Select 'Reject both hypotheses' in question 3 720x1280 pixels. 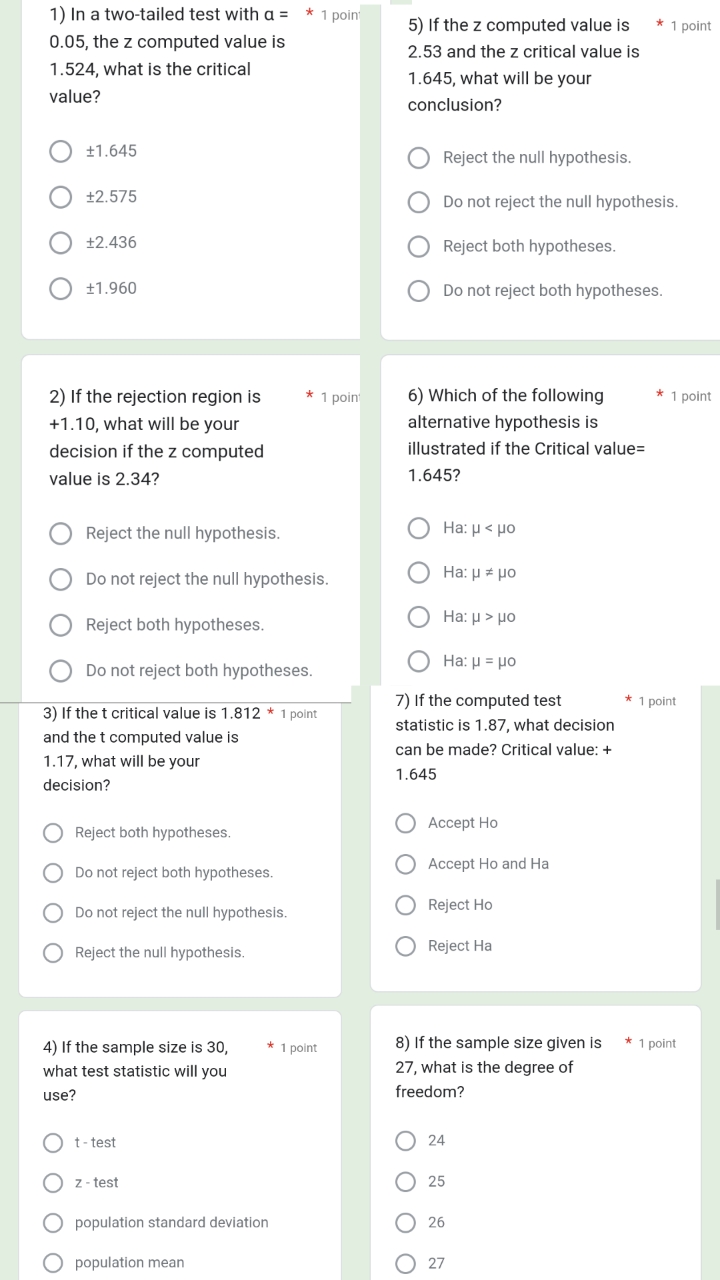[x=54, y=833]
